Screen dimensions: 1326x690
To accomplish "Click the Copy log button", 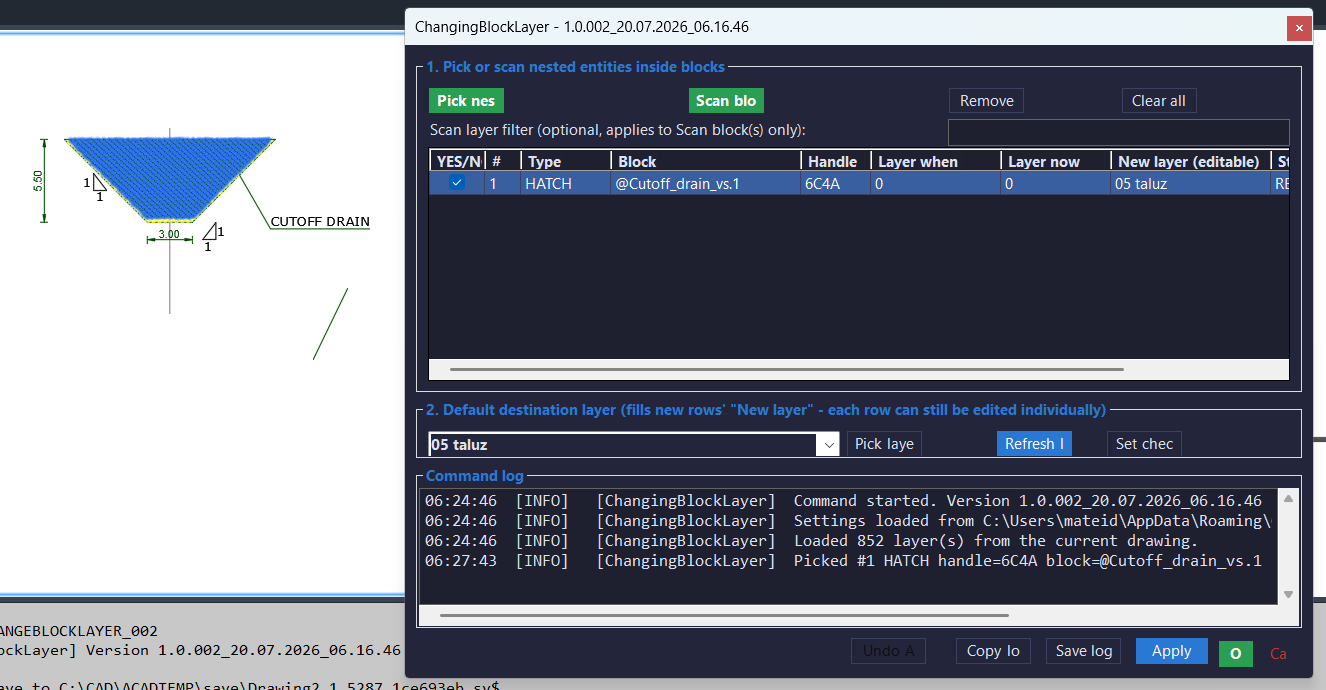I will pos(993,651).
